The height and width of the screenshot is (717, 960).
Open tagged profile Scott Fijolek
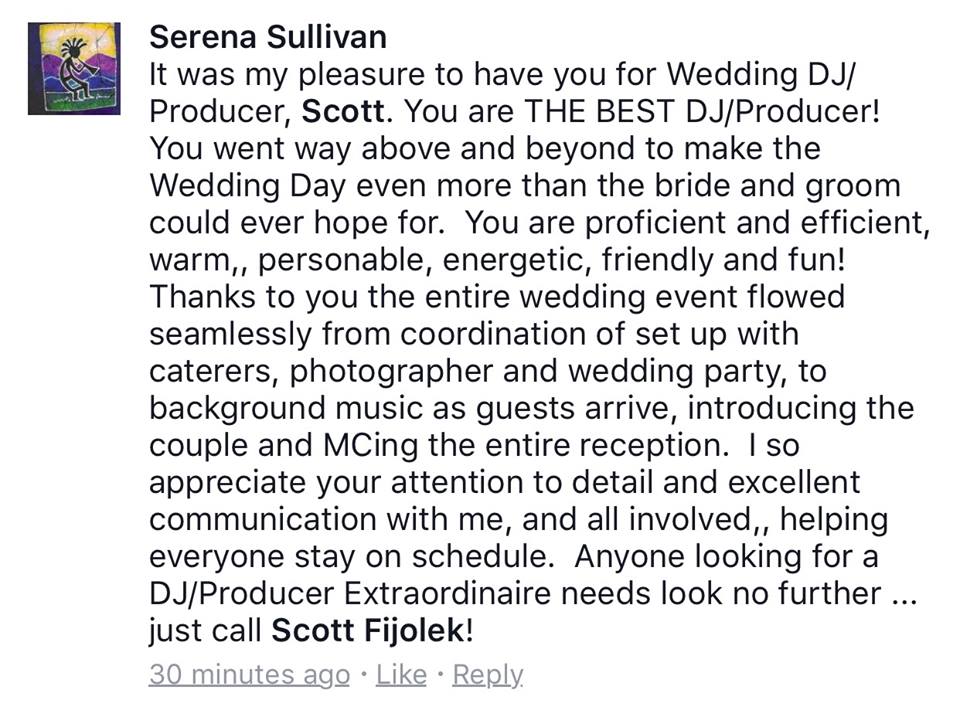pyautogui.click(x=369, y=631)
